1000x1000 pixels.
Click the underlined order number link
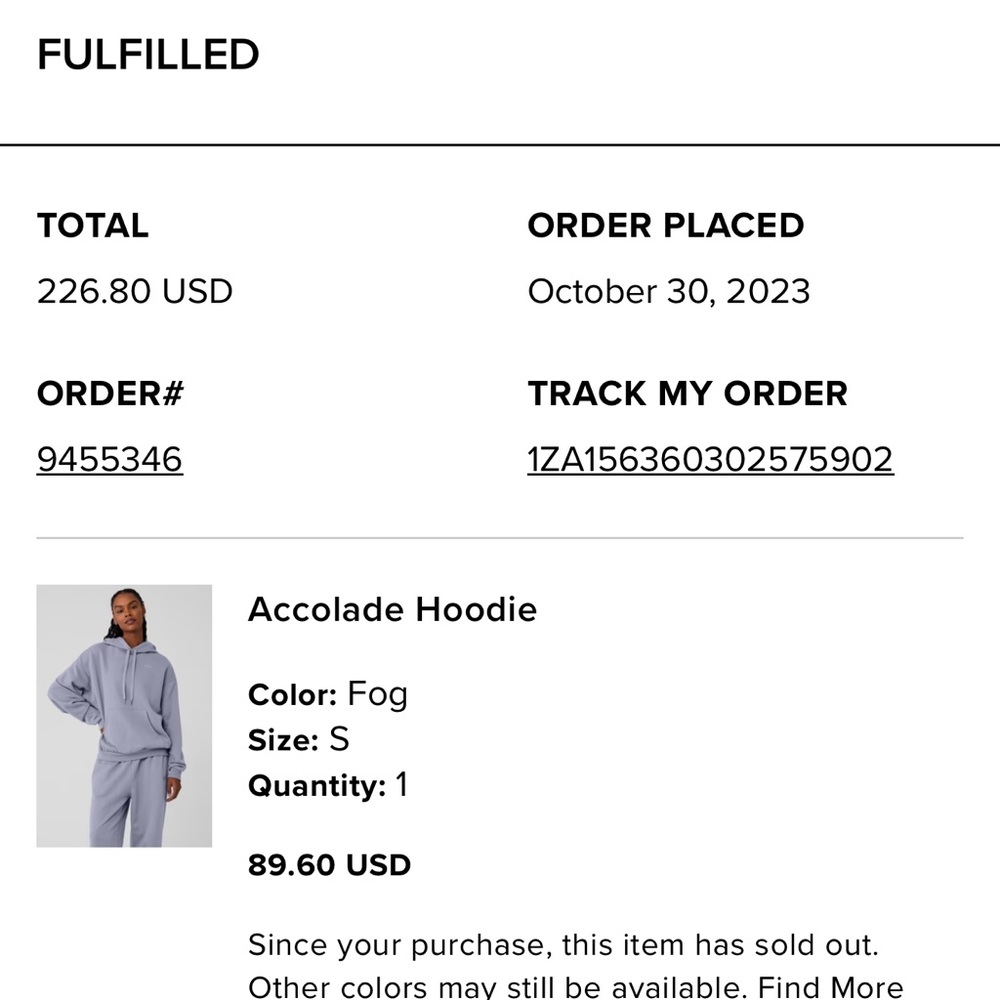(x=108, y=458)
